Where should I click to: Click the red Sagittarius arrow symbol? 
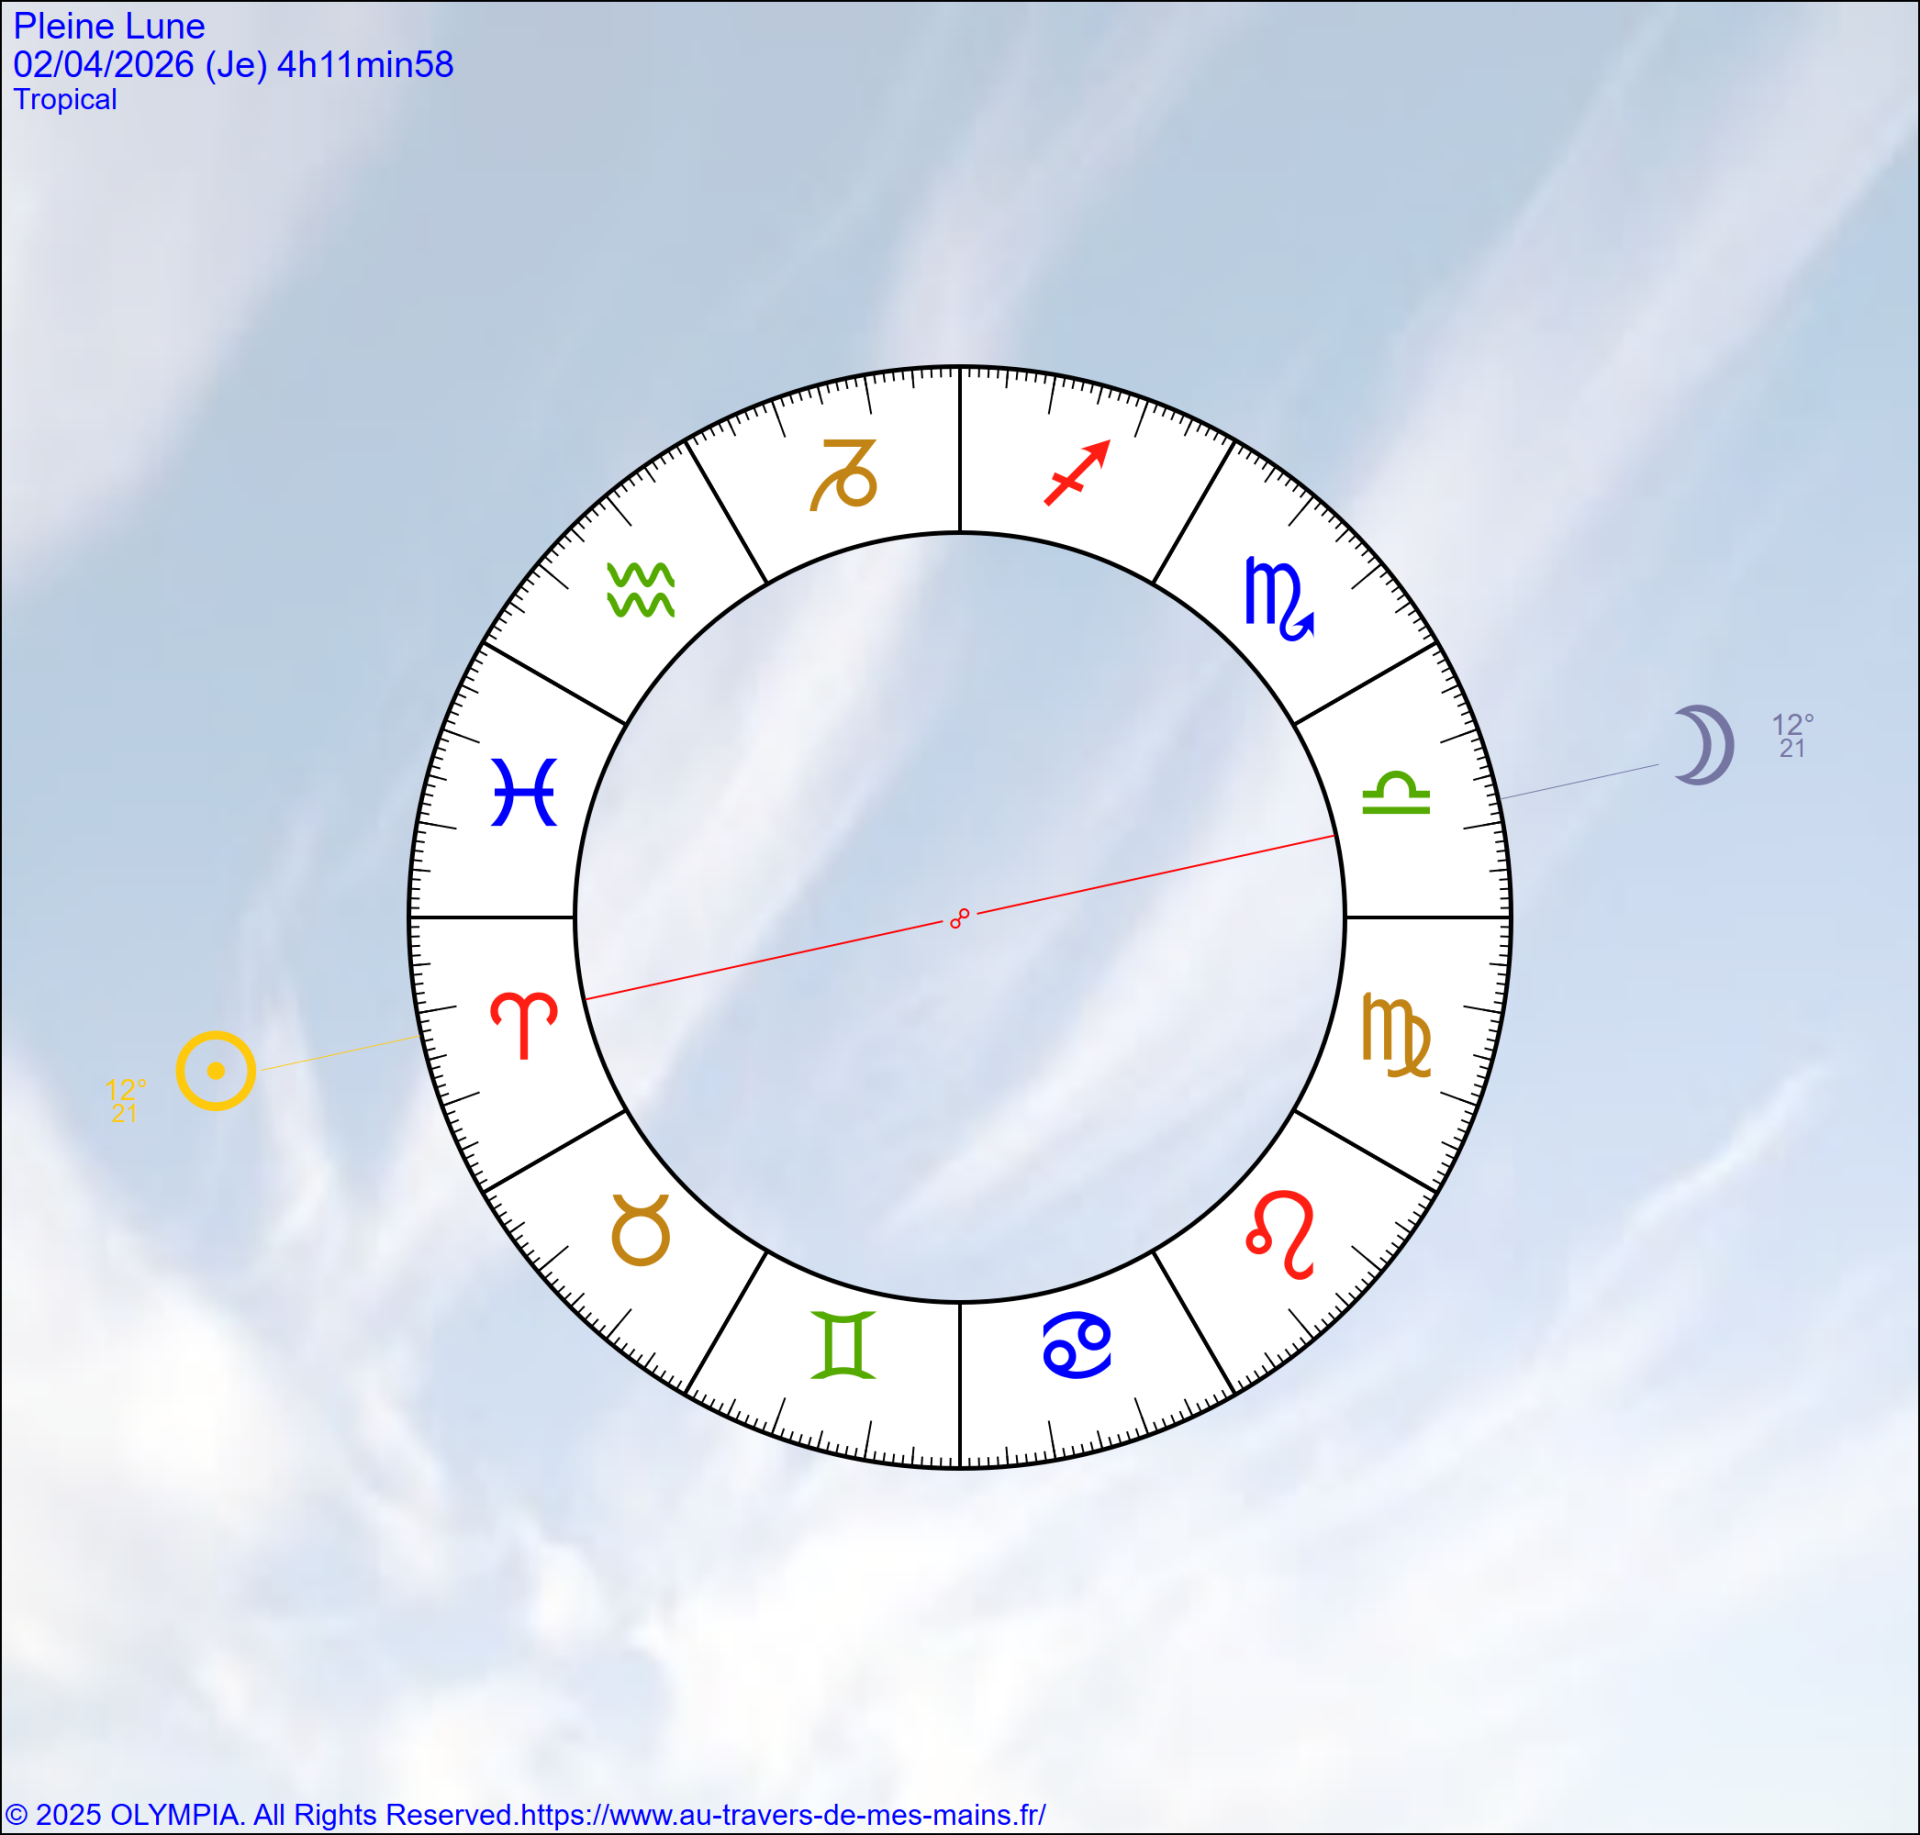pyautogui.click(x=1077, y=473)
